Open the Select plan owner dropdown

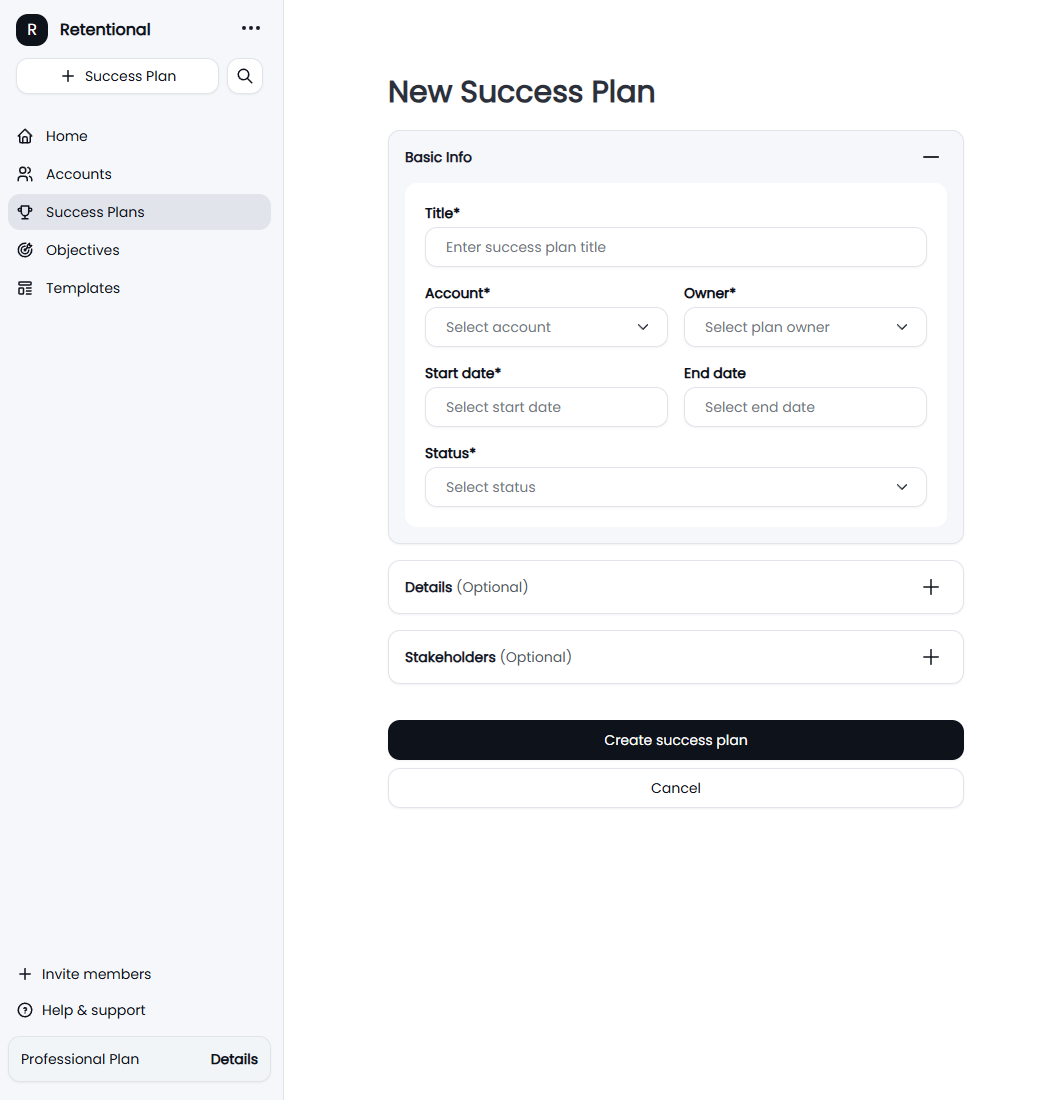805,327
